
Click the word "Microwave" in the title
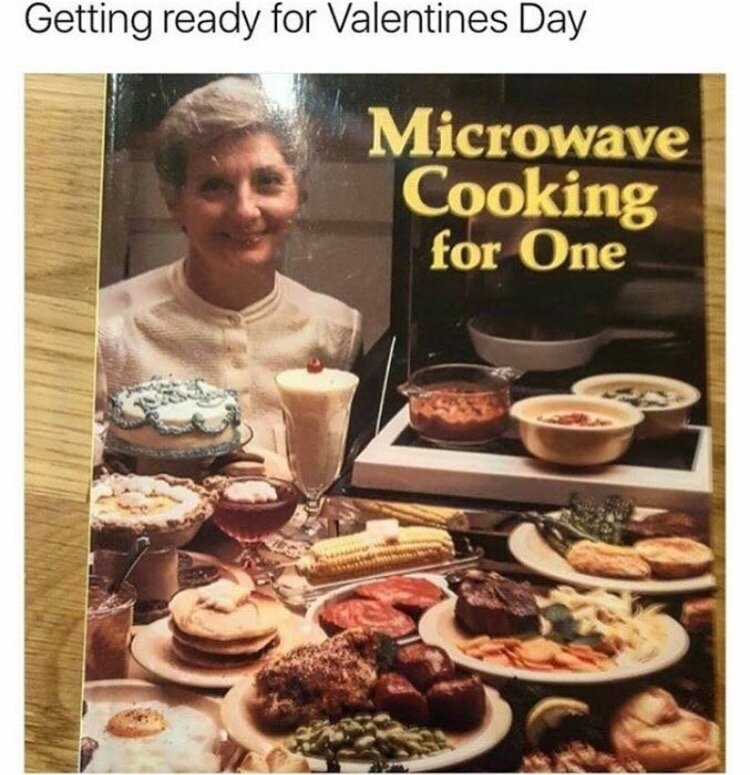pos(529,135)
